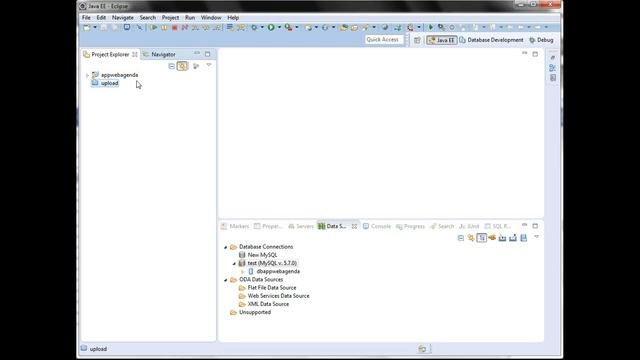Viewport: 640px width, 360px height.
Task: Open the Edit menu
Action: click(101, 18)
